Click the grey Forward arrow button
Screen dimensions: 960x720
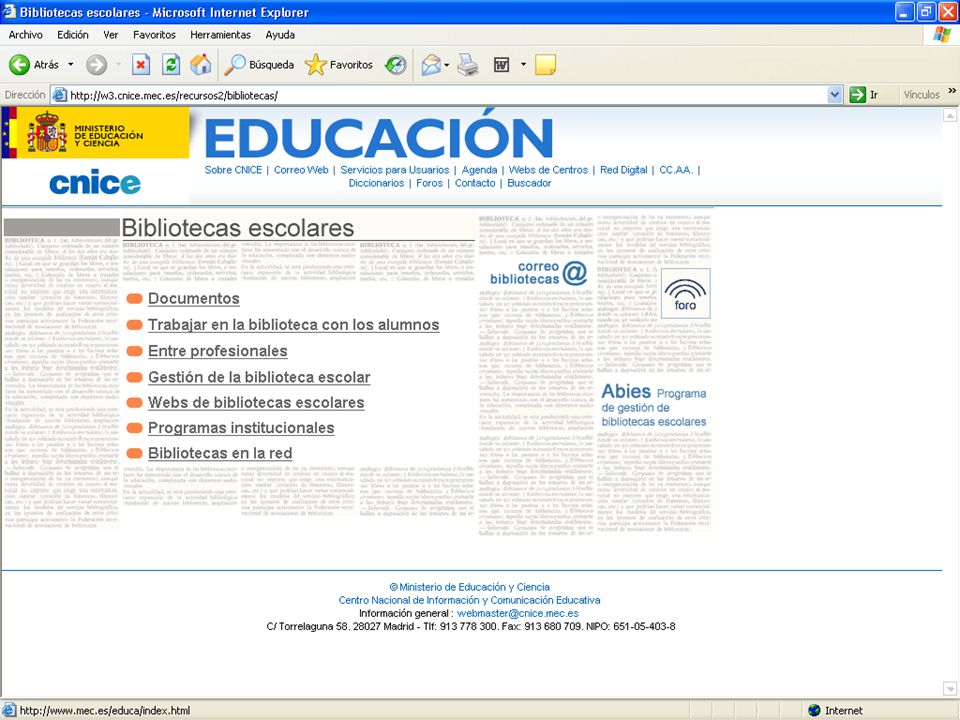pos(96,64)
